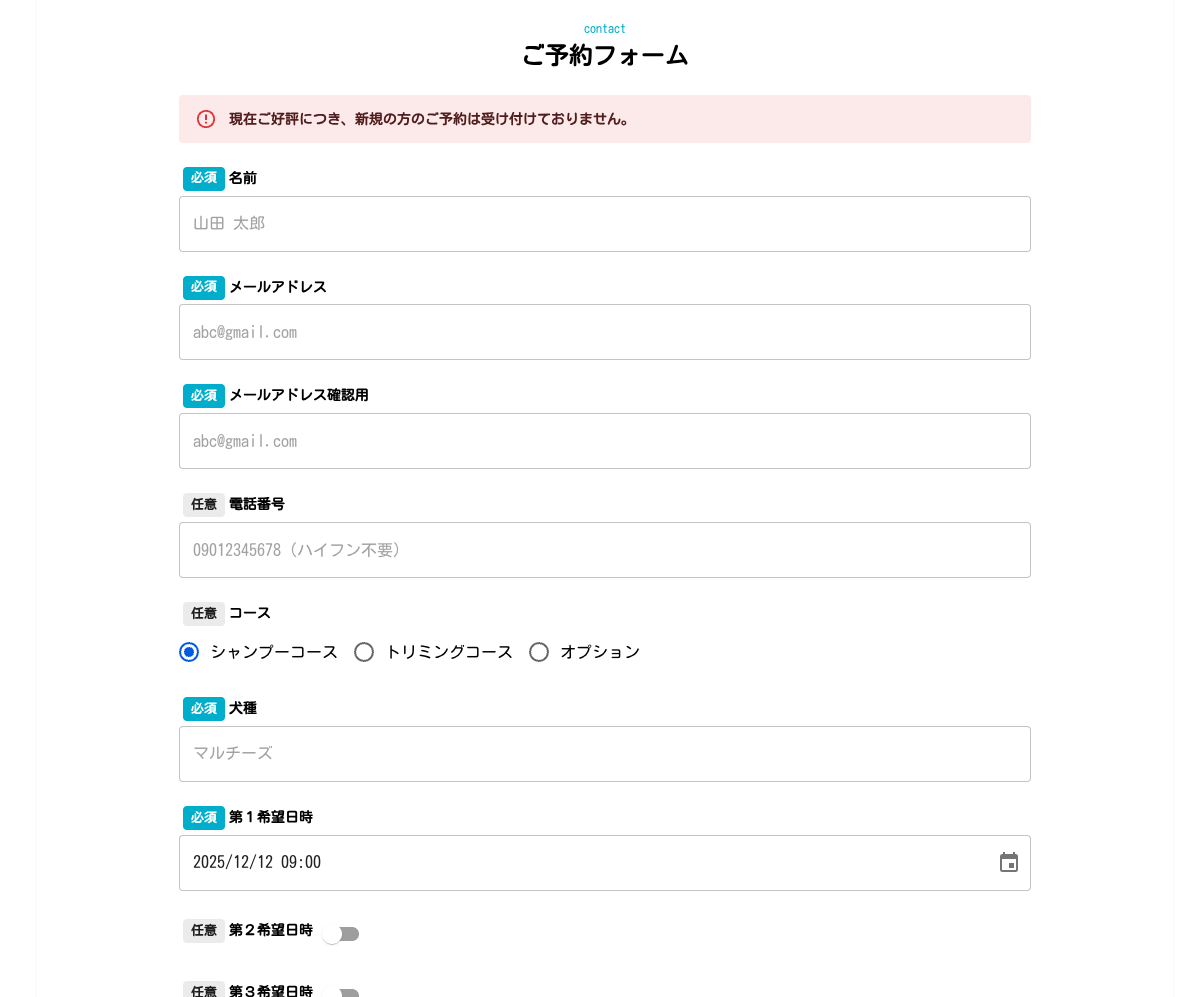Image resolution: width=1204 pixels, height=997 pixels.
Task: Click the 第1希望日時 date-time value
Action: [257, 862]
